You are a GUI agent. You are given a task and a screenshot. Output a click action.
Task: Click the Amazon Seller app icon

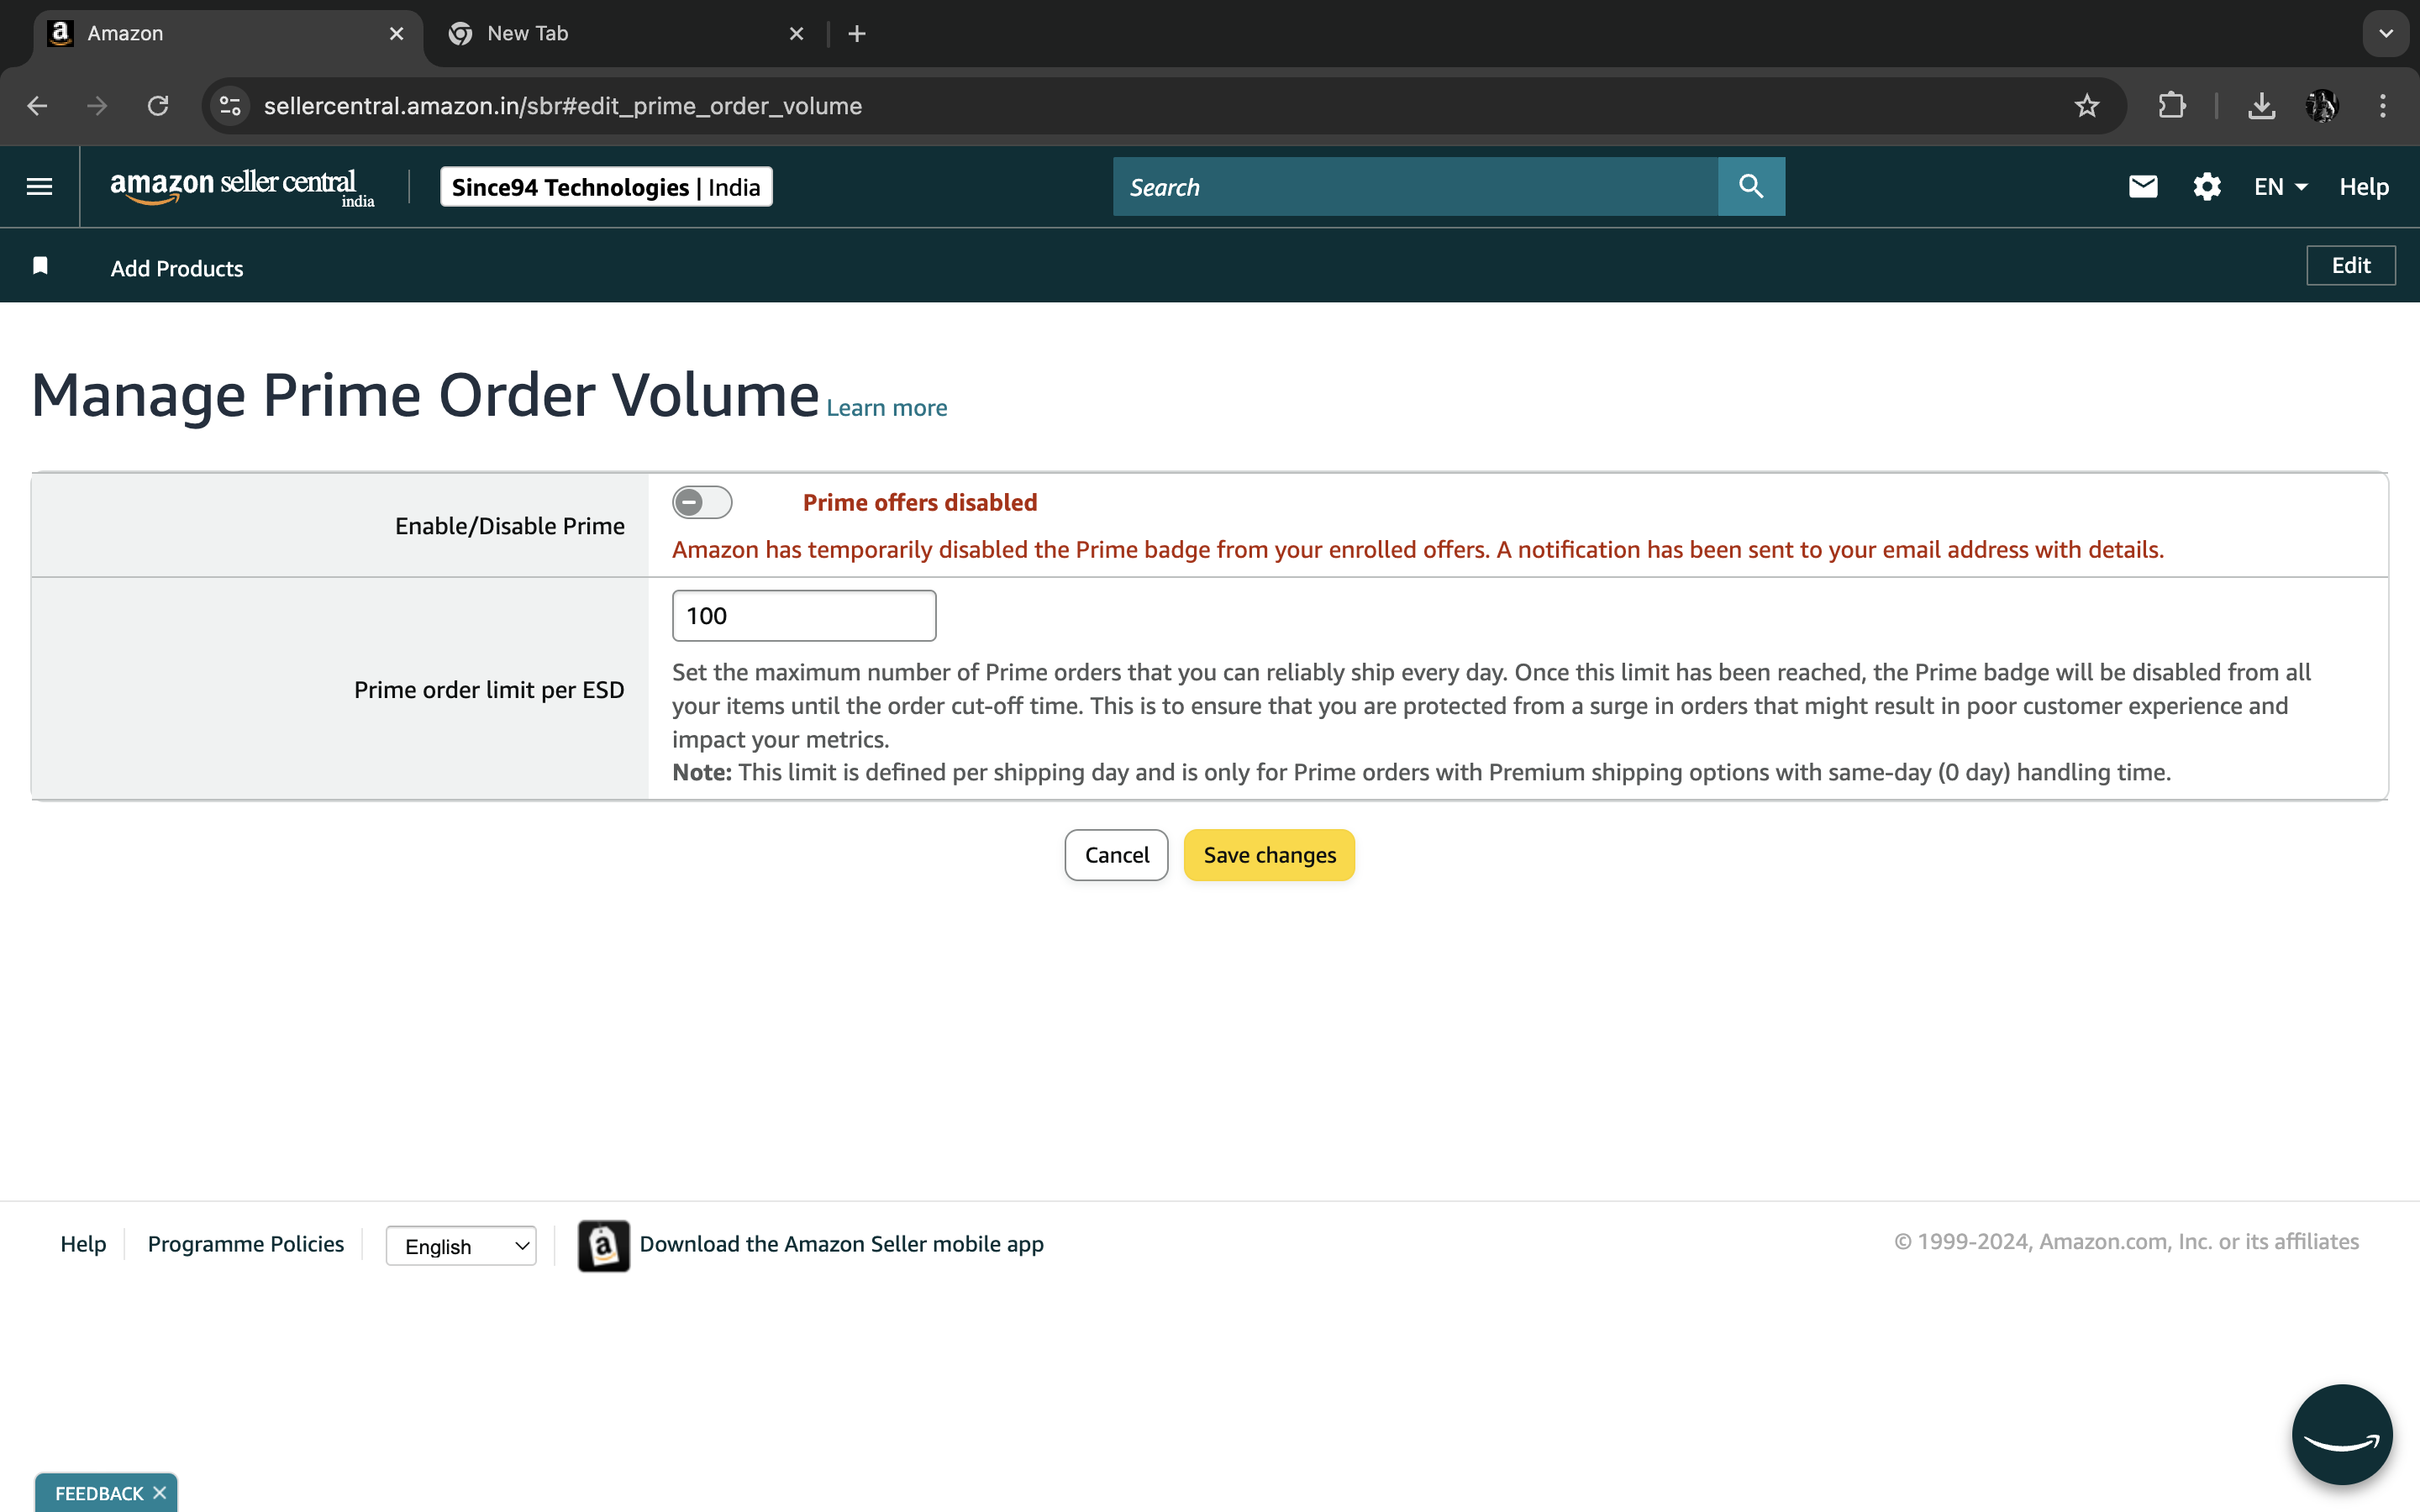click(x=603, y=1245)
